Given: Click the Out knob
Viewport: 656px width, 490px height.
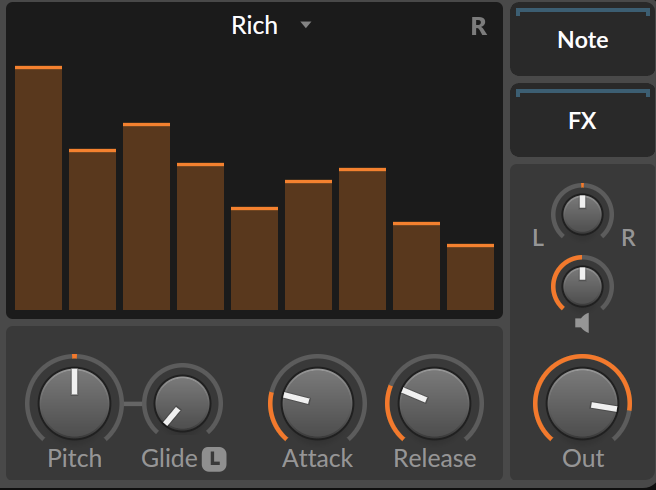Looking at the screenshot, I should click(x=582, y=403).
